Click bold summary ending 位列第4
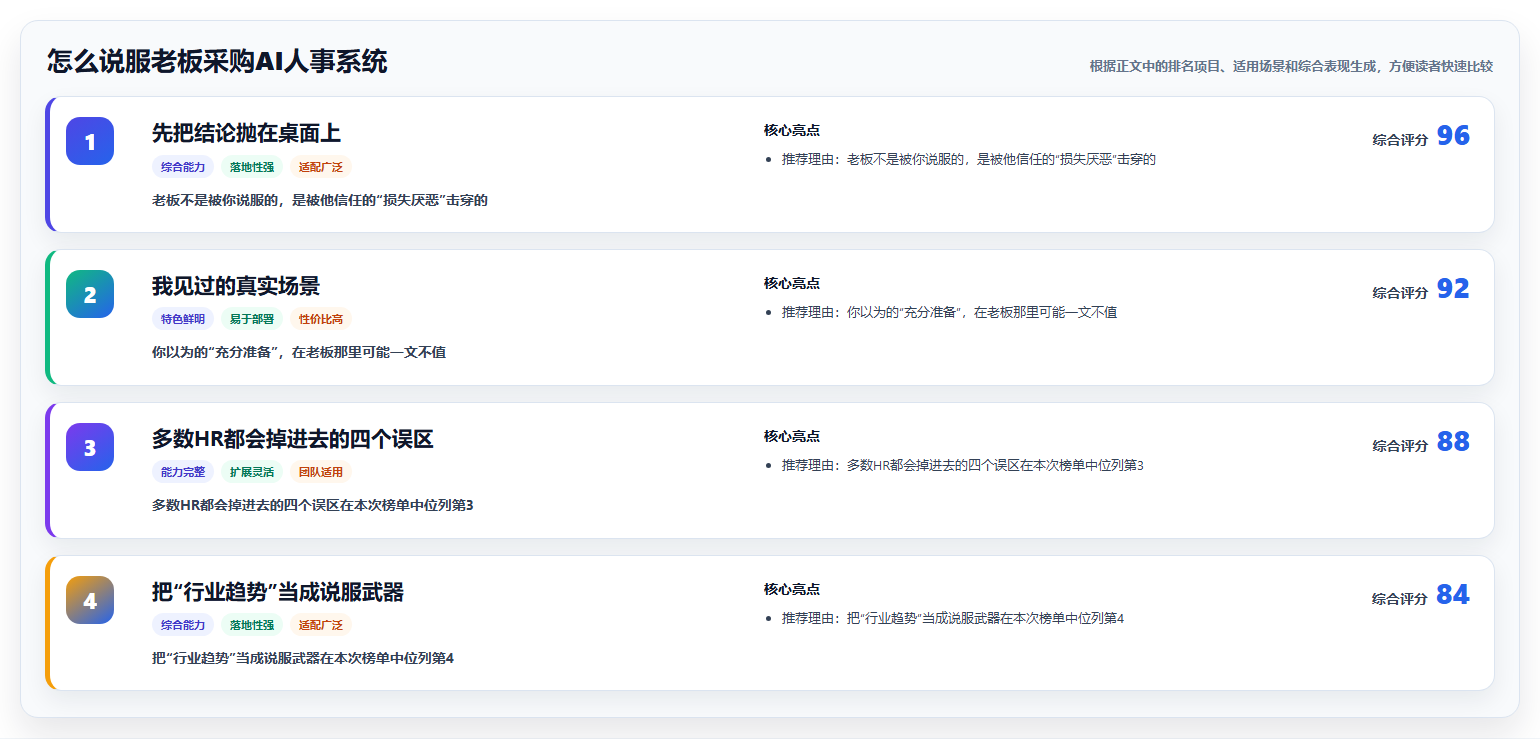 (303, 658)
